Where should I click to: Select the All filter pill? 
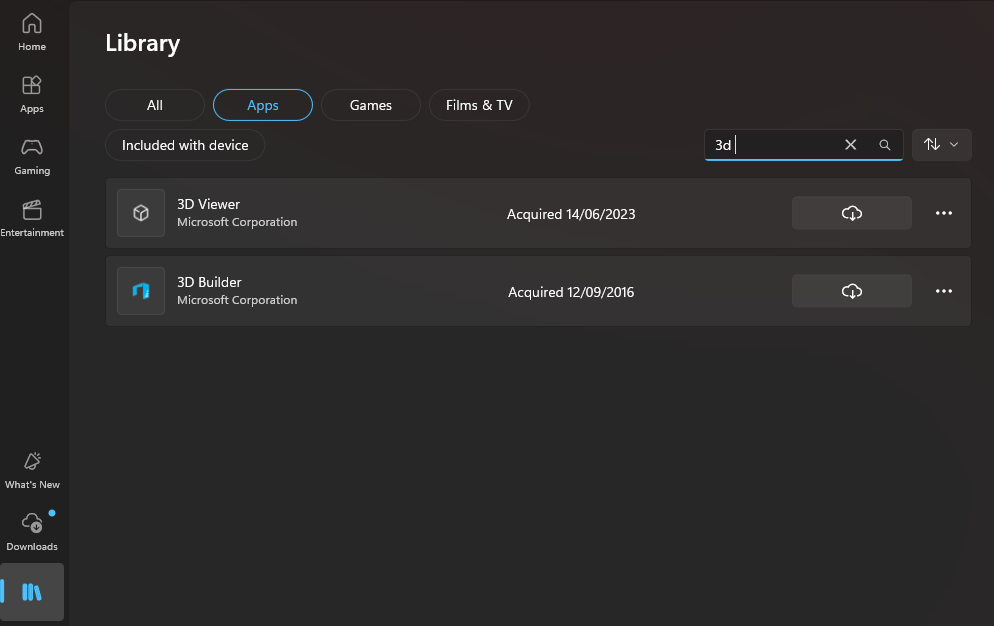point(155,105)
